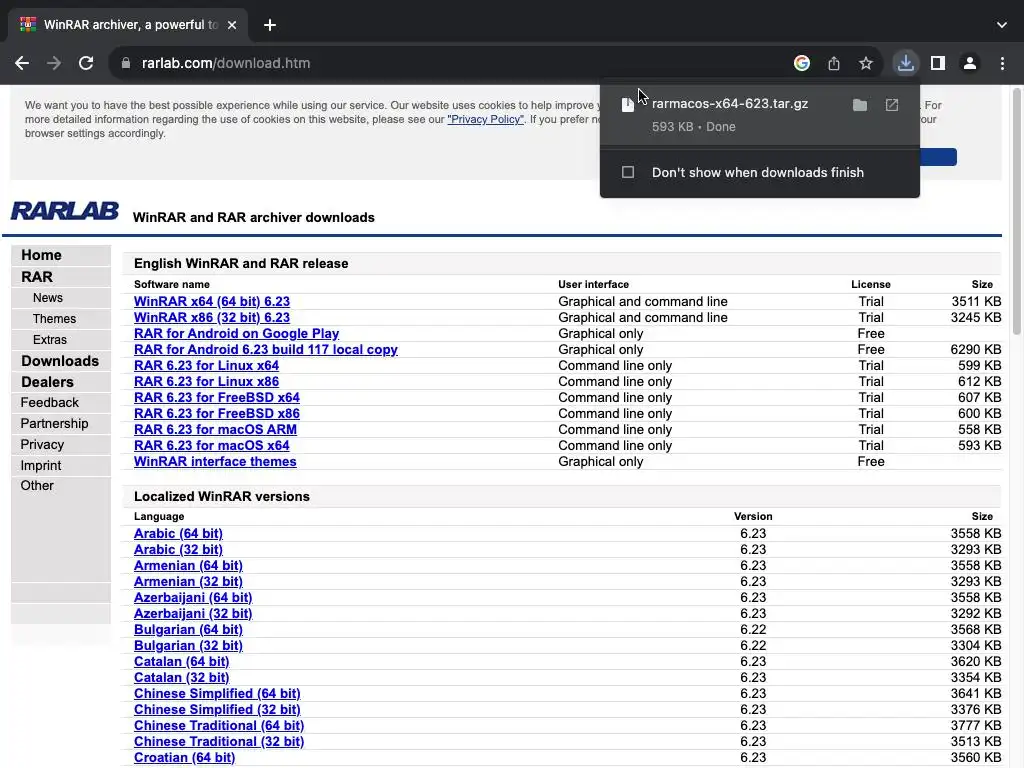Reload the rarlab download page

(86, 63)
